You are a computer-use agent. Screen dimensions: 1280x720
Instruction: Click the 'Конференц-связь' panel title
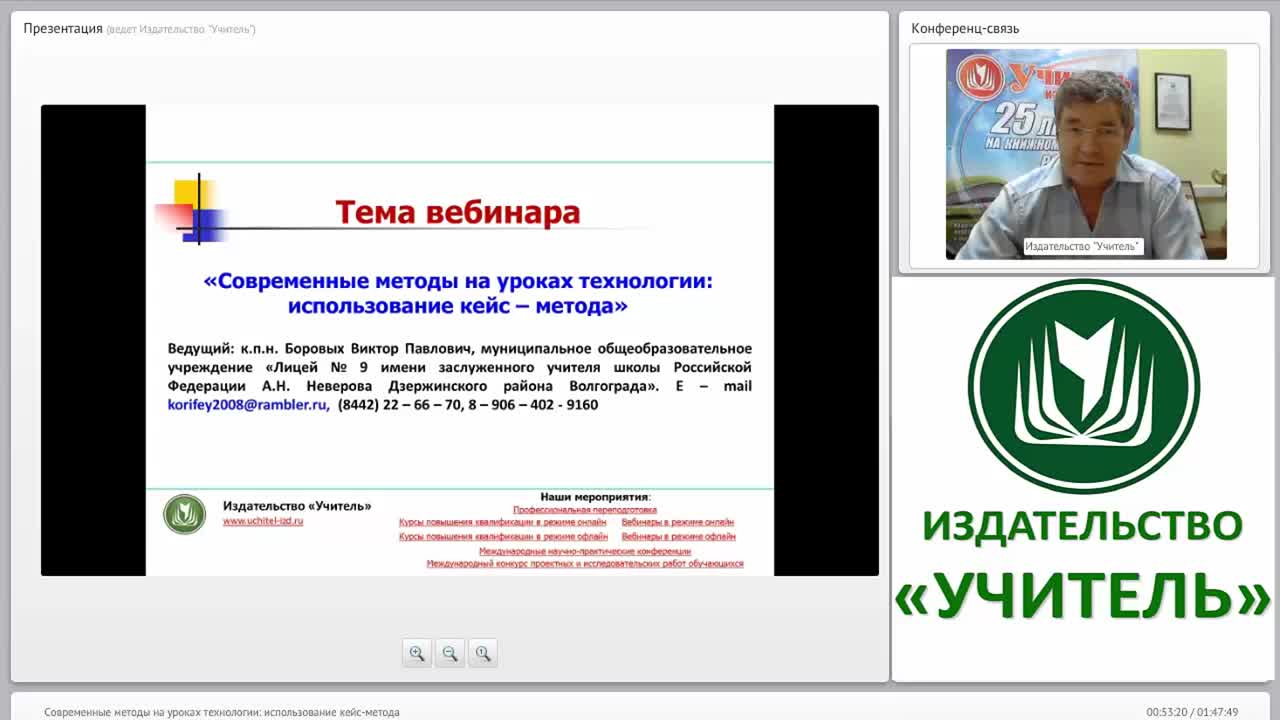click(965, 29)
